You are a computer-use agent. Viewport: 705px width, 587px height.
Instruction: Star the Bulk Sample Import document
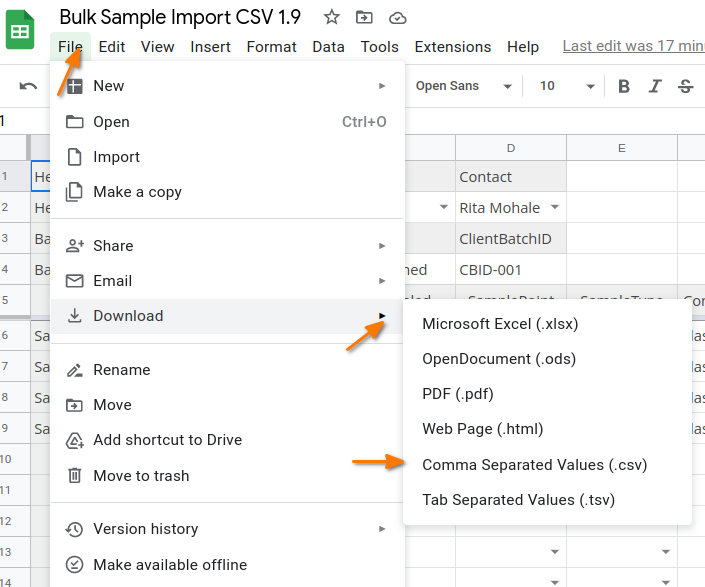[332, 17]
